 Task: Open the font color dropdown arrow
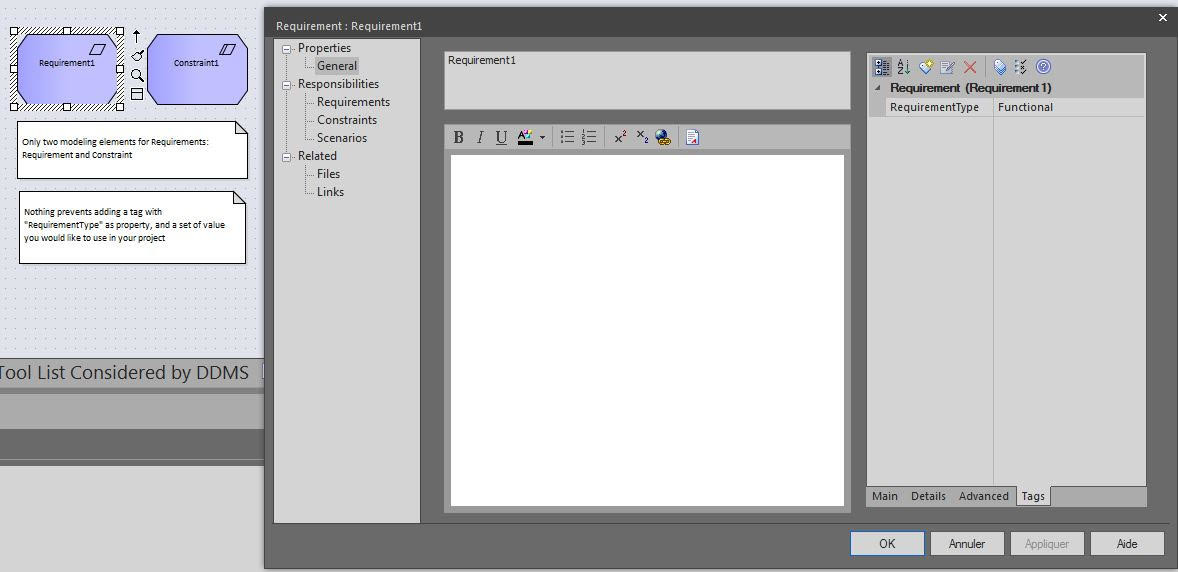[x=542, y=138]
